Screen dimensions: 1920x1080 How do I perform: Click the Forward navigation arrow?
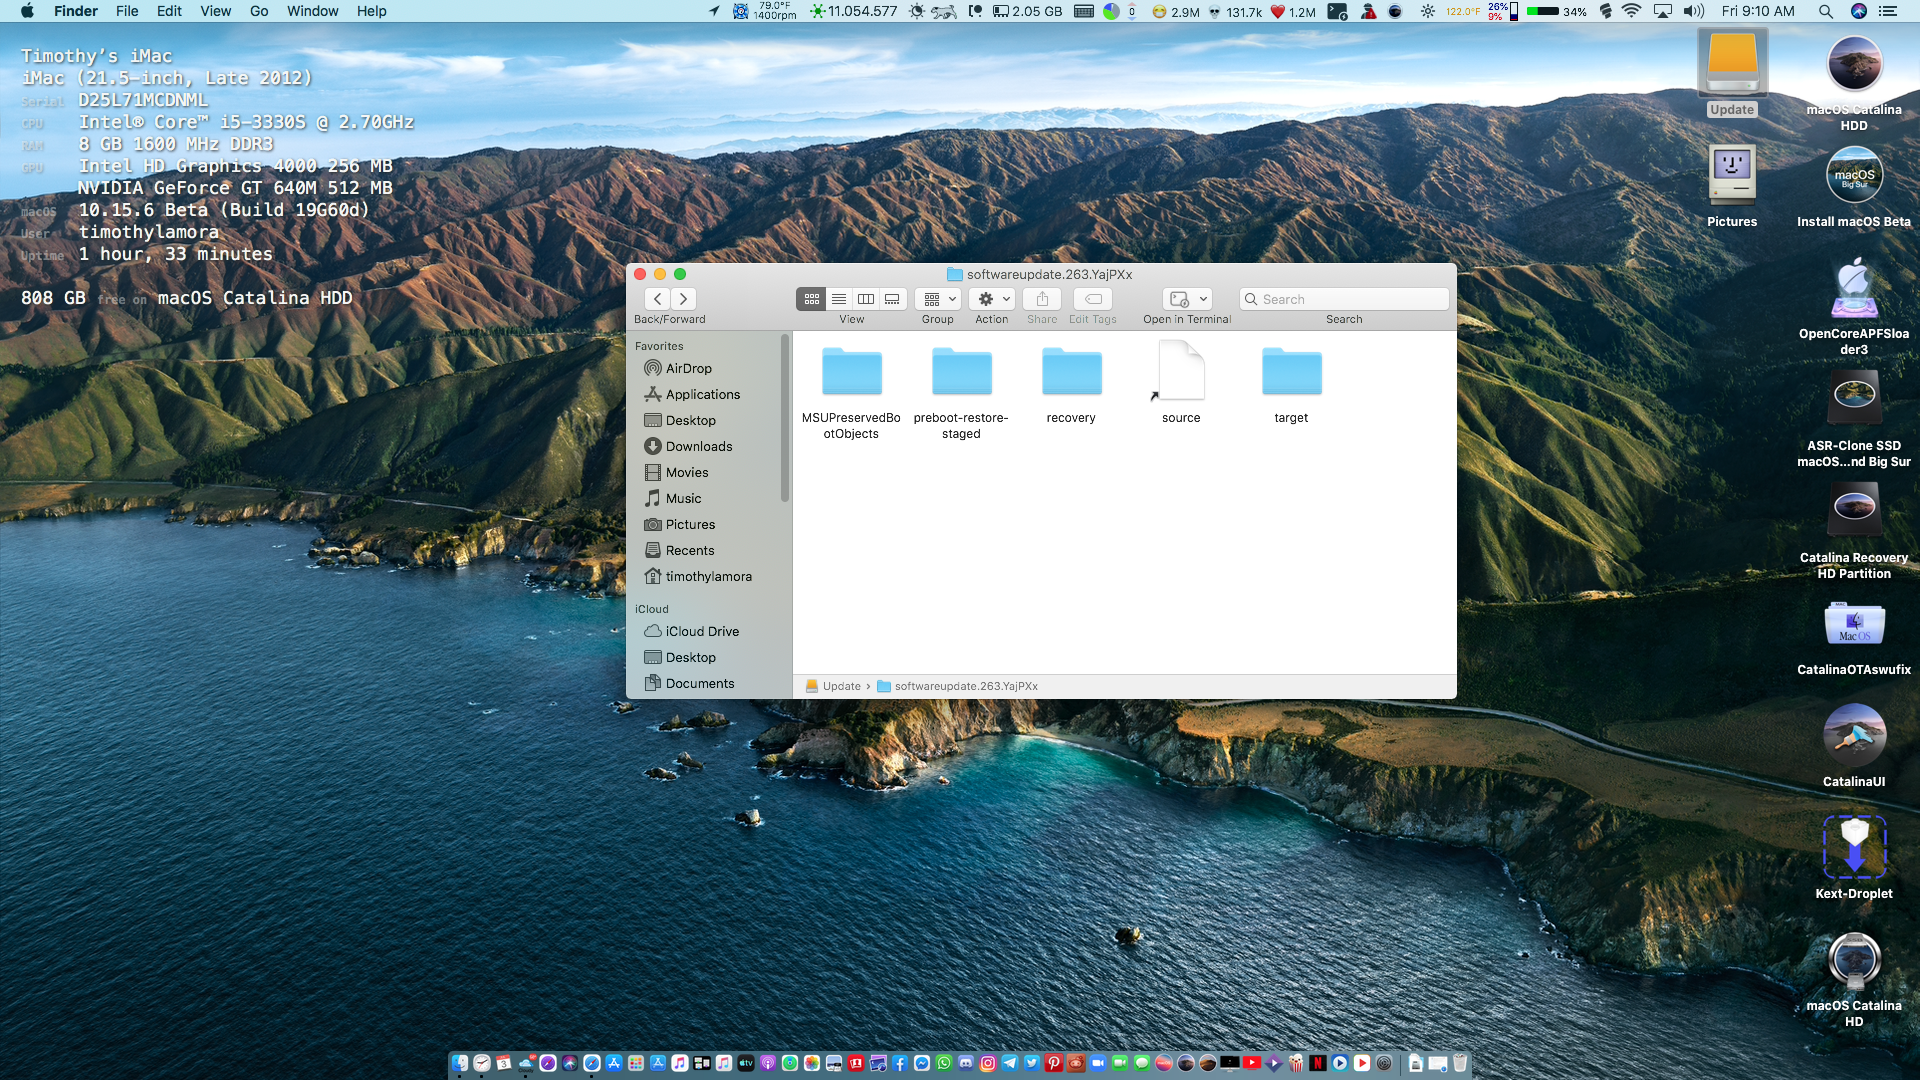[684, 299]
